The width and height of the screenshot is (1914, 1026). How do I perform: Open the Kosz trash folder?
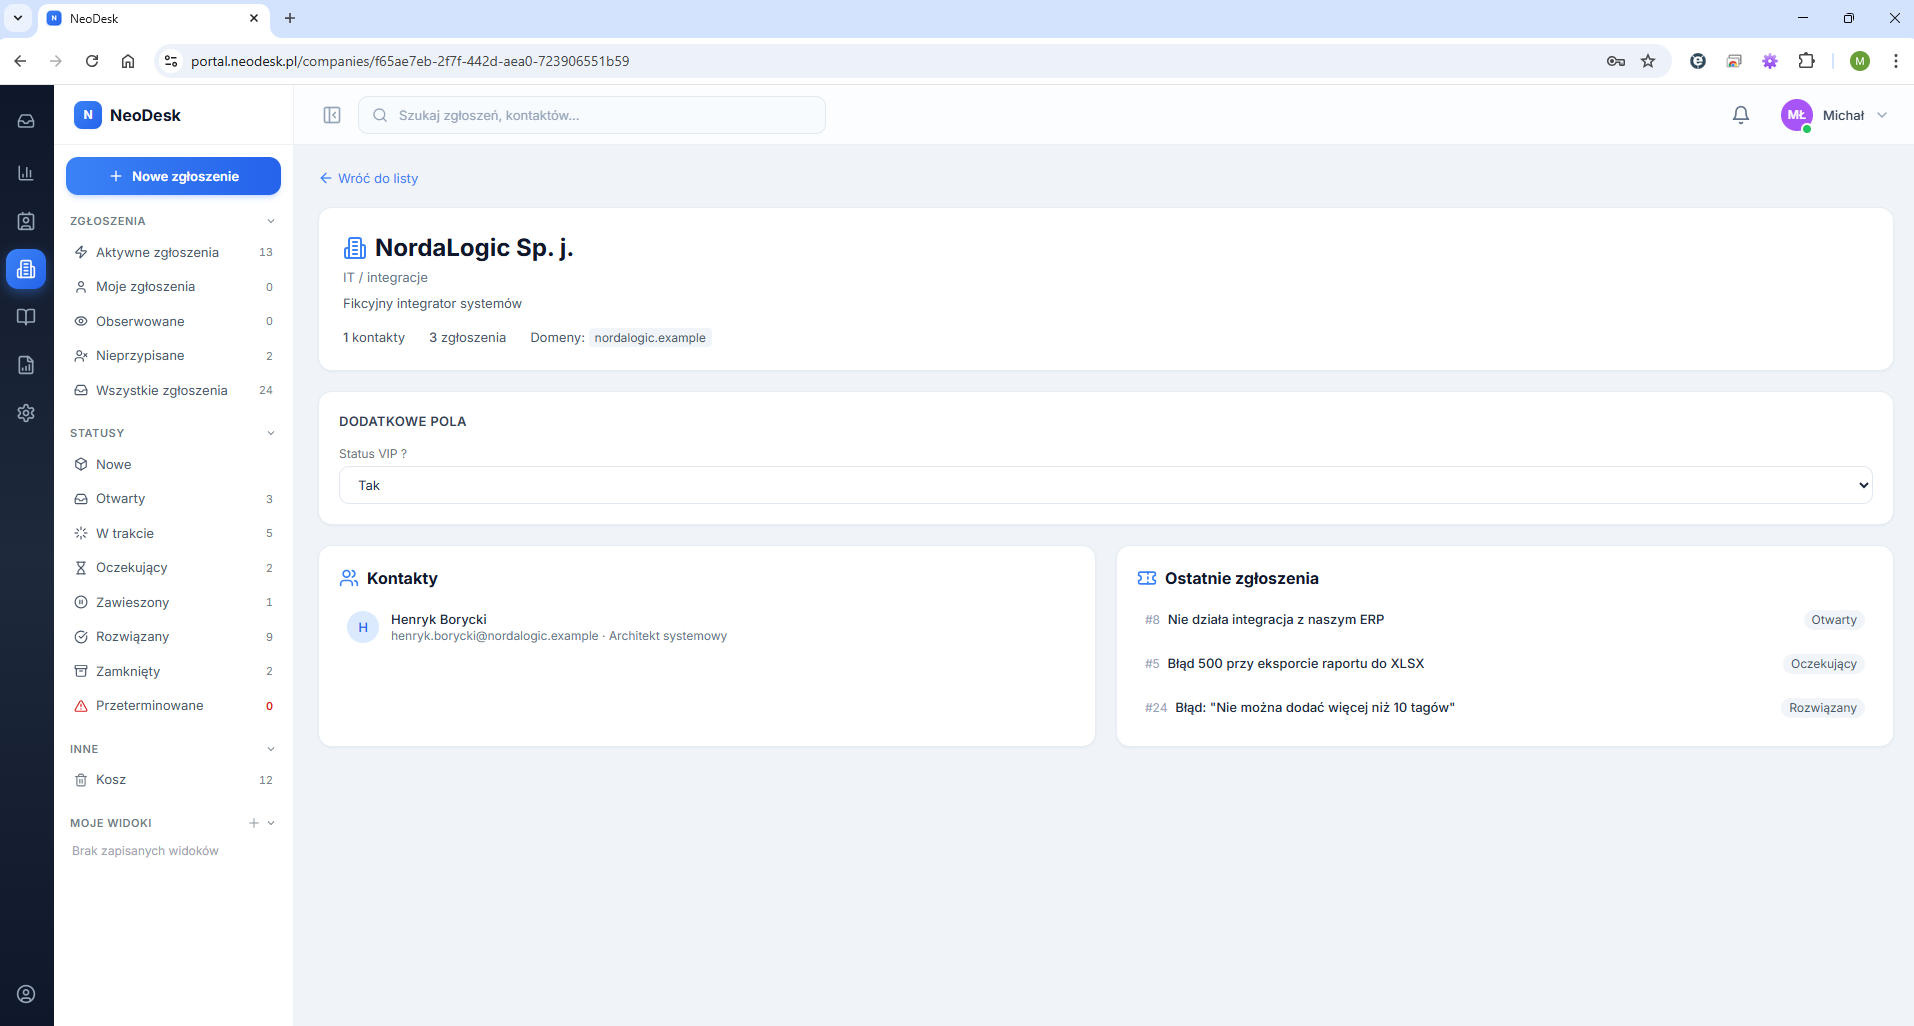(173, 780)
